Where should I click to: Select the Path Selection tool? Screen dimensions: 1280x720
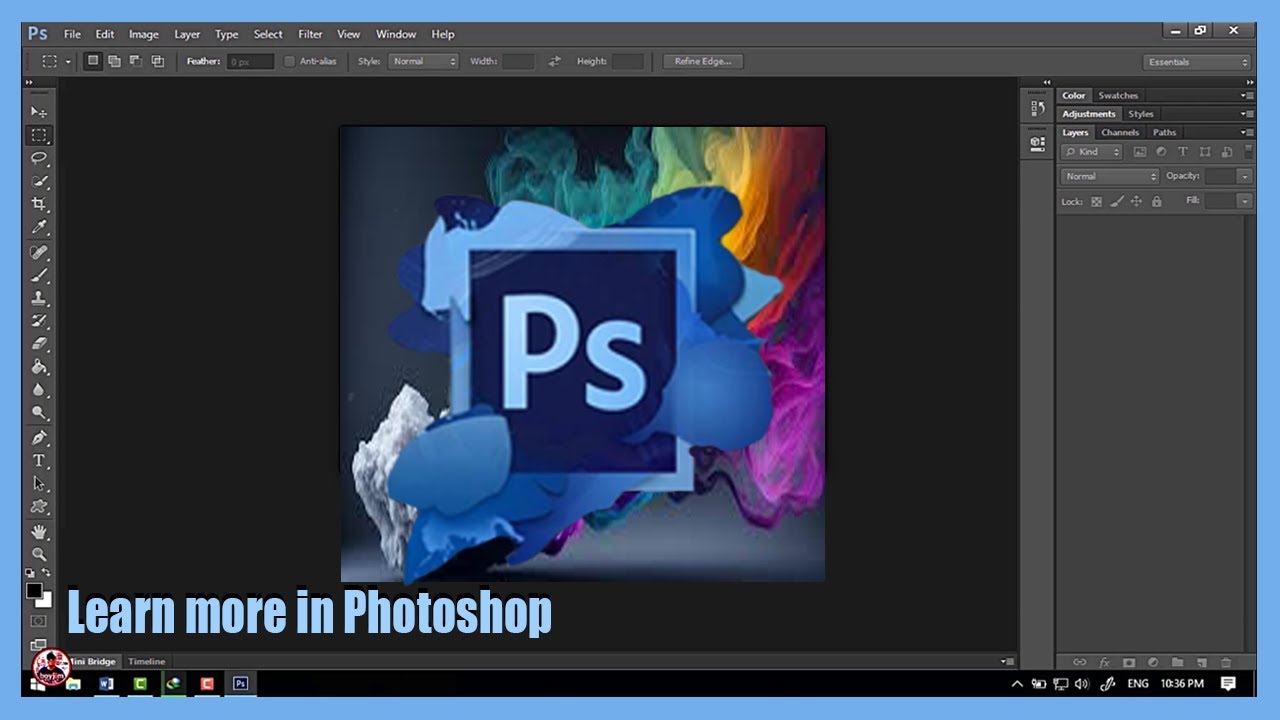click(39, 484)
